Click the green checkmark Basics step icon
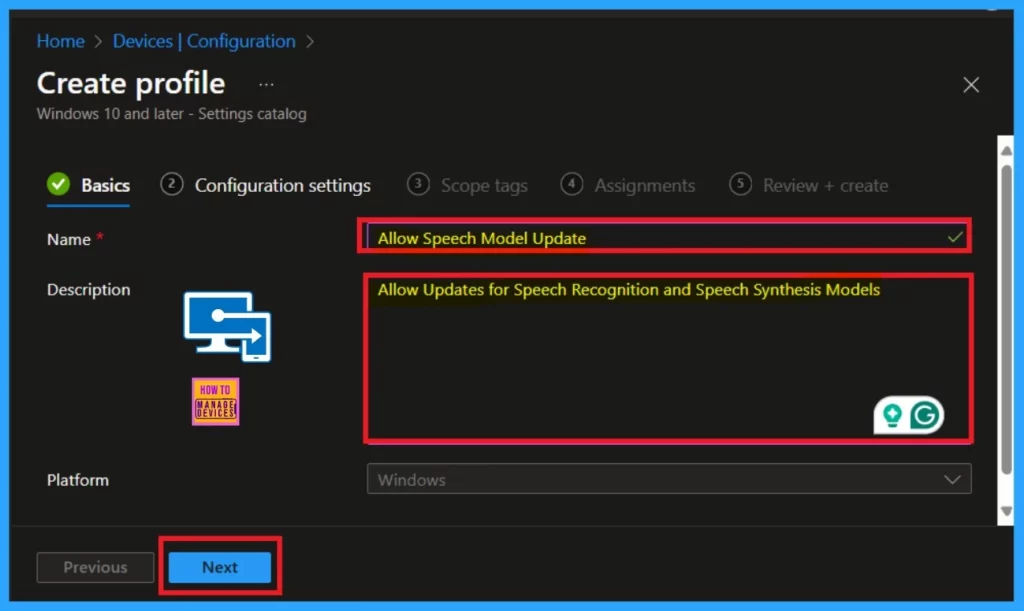The height and width of the screenshot is (611, 1024). click(x=58, y=185)
